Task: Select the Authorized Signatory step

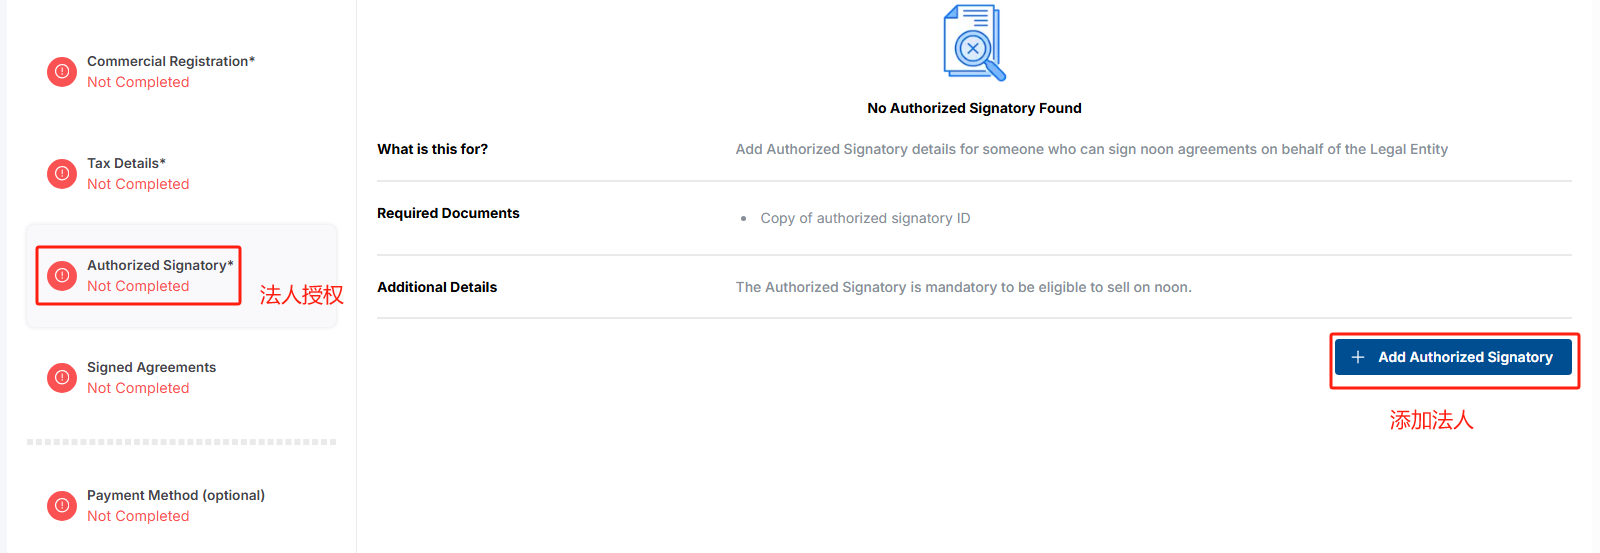Action: coord(160,265)
